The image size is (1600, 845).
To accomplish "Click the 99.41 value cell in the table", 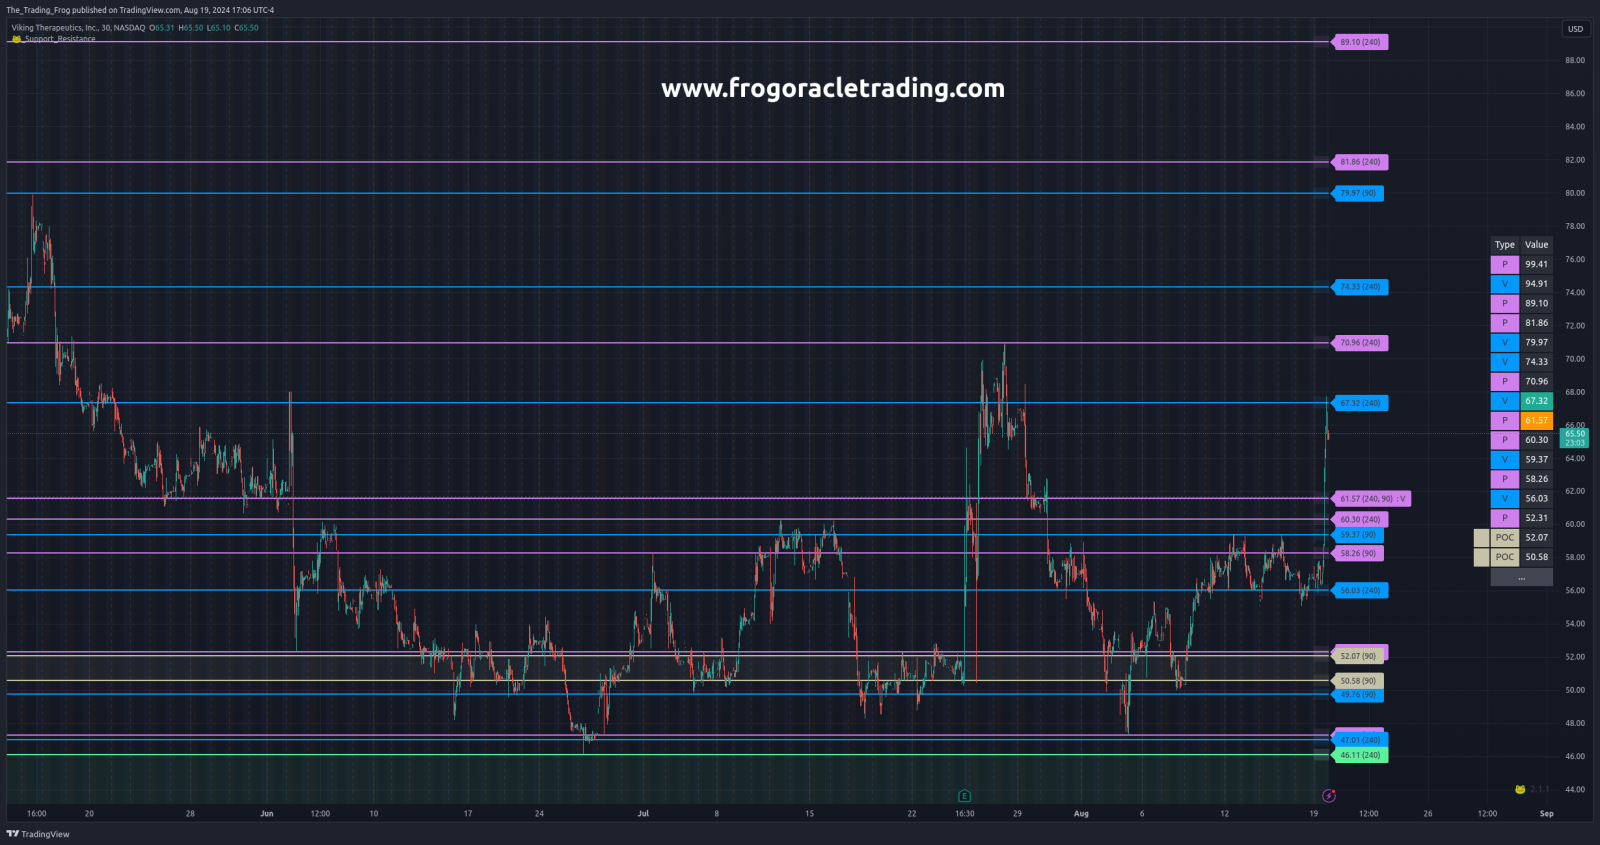I will (1536, 265).
